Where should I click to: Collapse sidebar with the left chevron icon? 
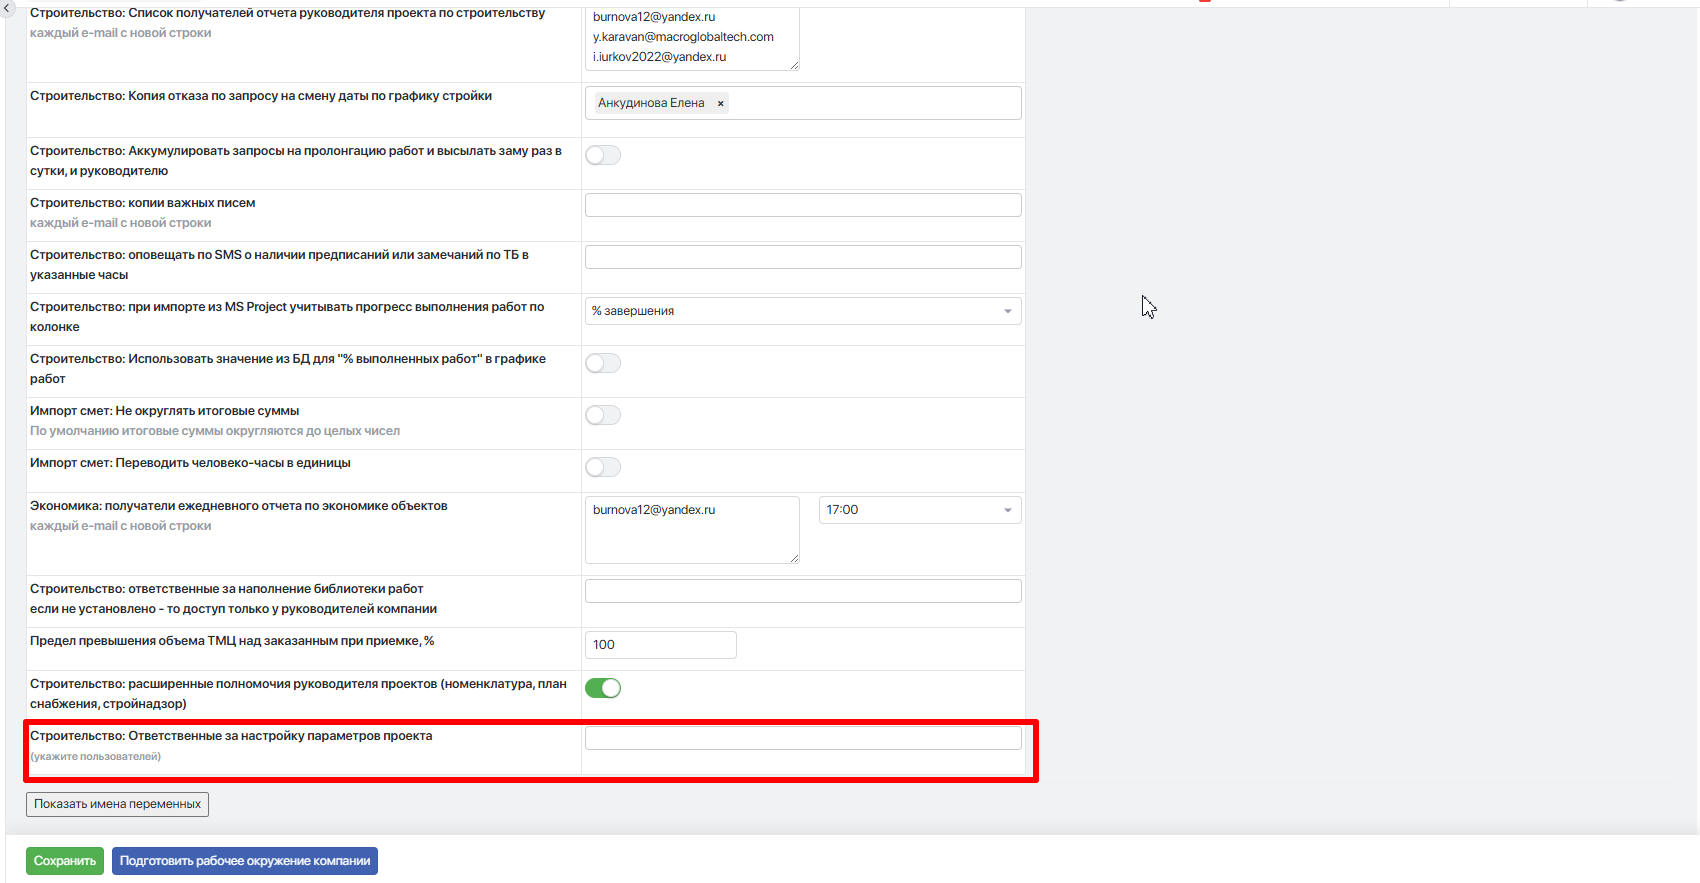tap(8, 6)
